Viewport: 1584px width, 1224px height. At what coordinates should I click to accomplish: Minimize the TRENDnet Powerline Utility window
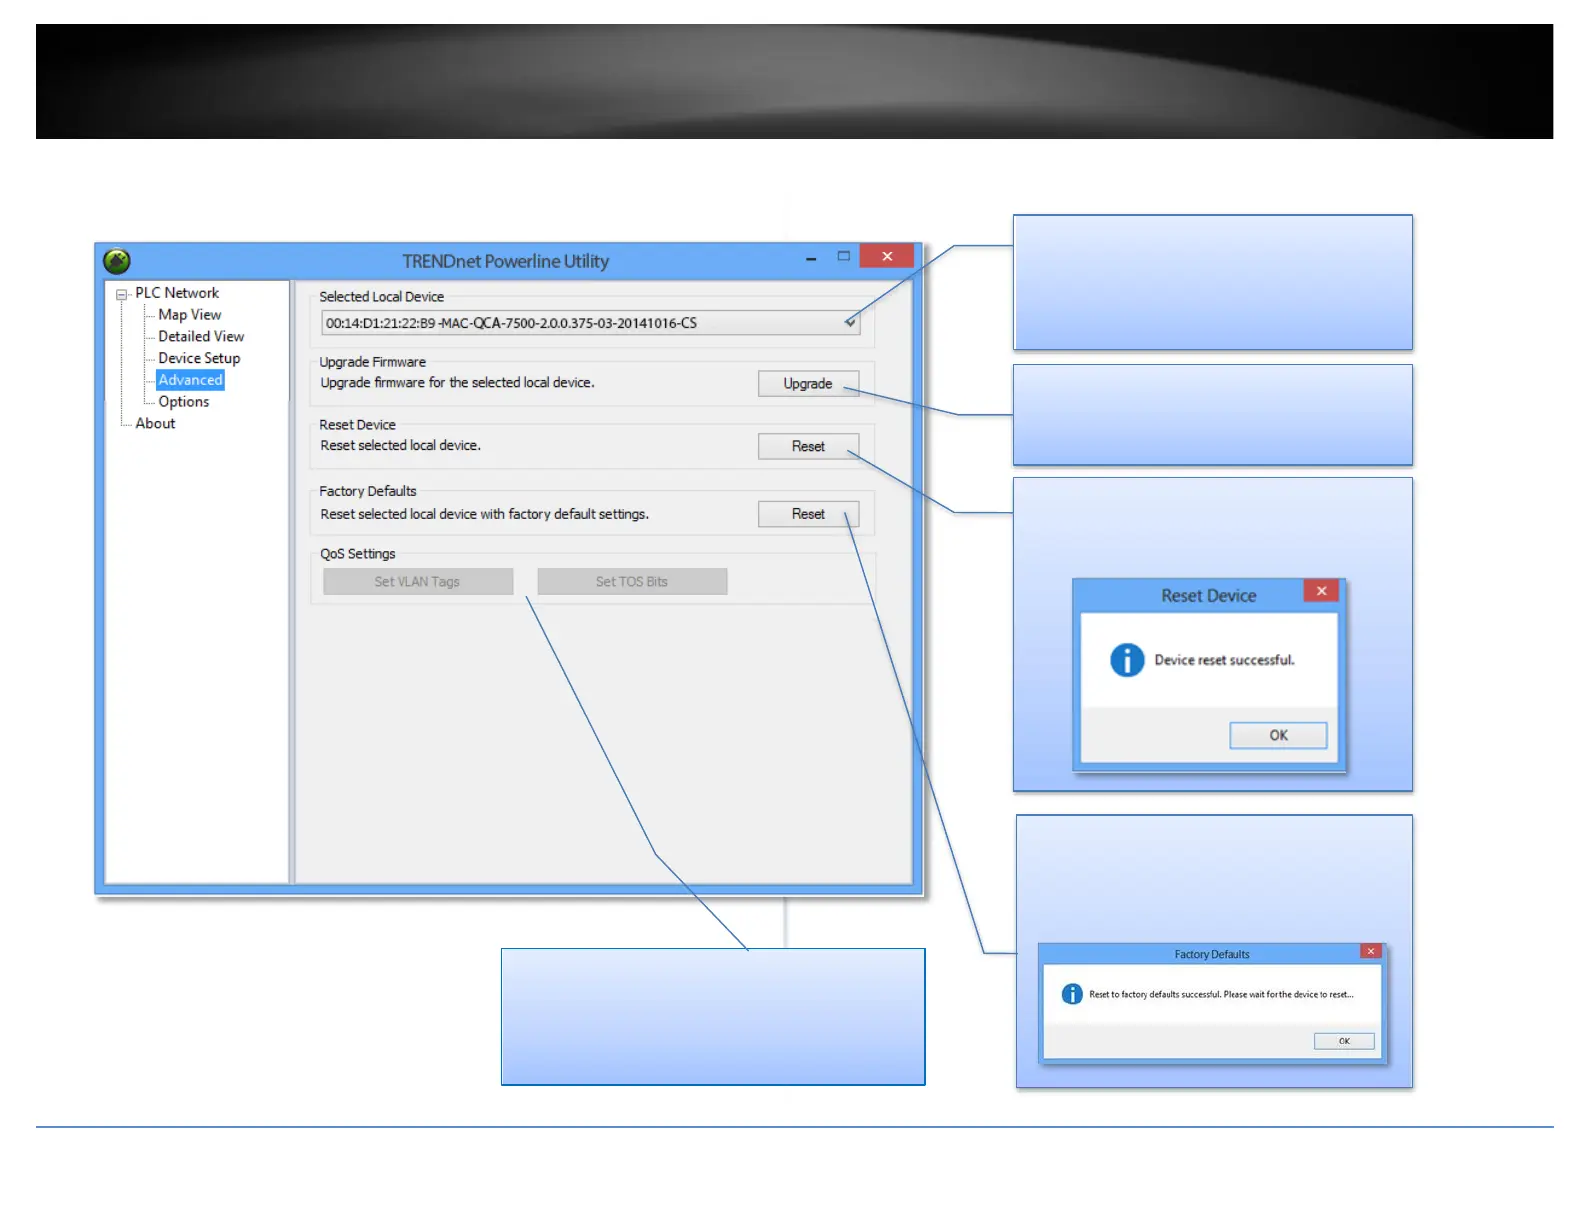811,258
